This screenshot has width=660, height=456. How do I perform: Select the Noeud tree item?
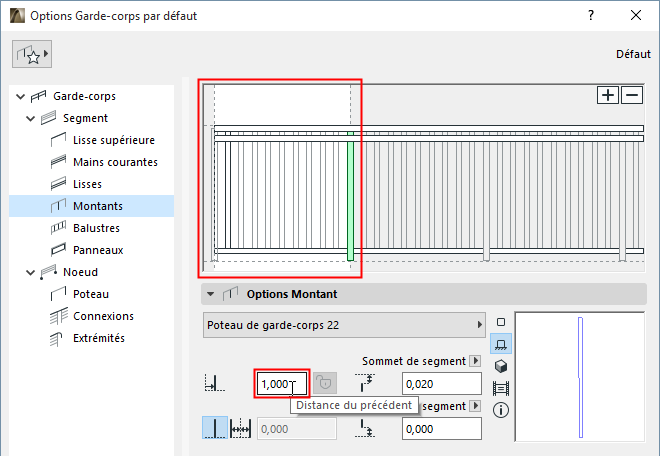pyautogui.click(x=80, y=272)
